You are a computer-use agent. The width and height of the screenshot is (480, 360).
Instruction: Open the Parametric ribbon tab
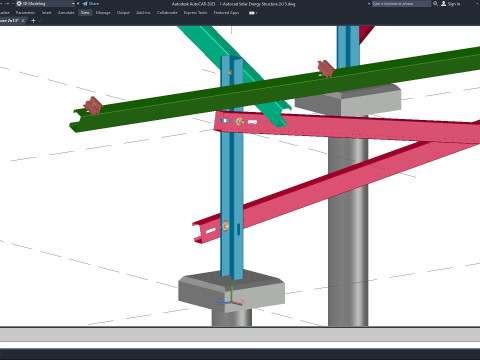(25, 13)
